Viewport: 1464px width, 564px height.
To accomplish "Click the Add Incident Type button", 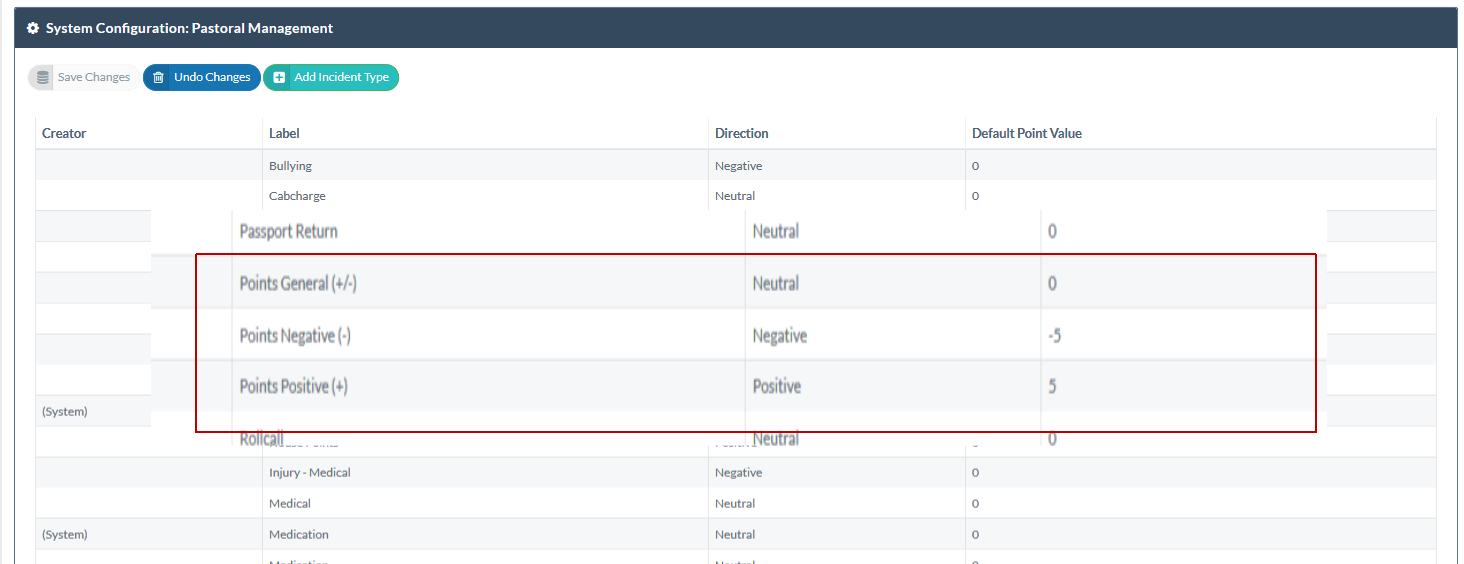I will (x=331, y=77).
